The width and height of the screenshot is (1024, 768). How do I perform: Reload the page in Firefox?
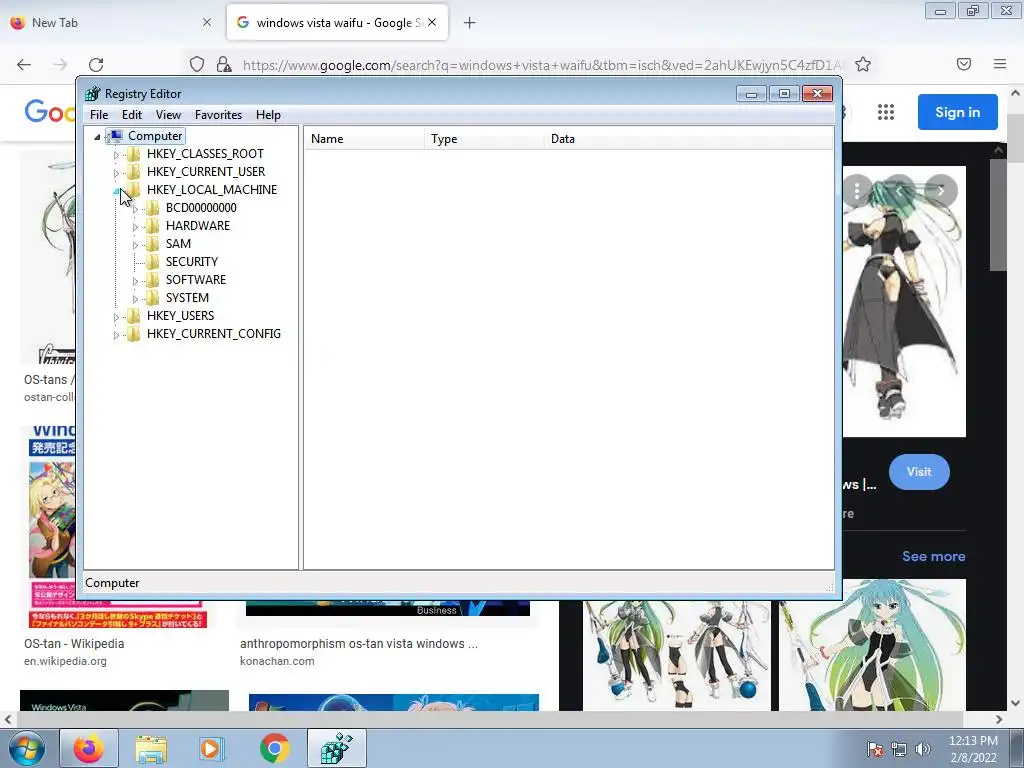click(x=96, y=64)
